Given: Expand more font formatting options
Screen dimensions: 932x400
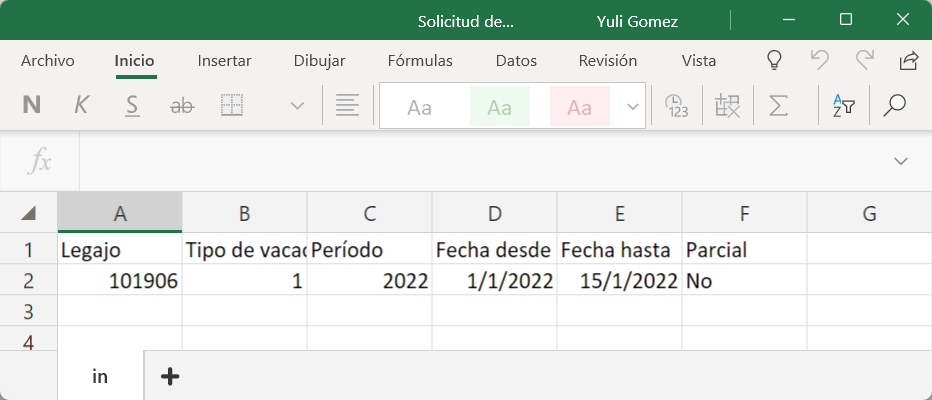Looking at the screenshot, I should click(x=297, y=105).
